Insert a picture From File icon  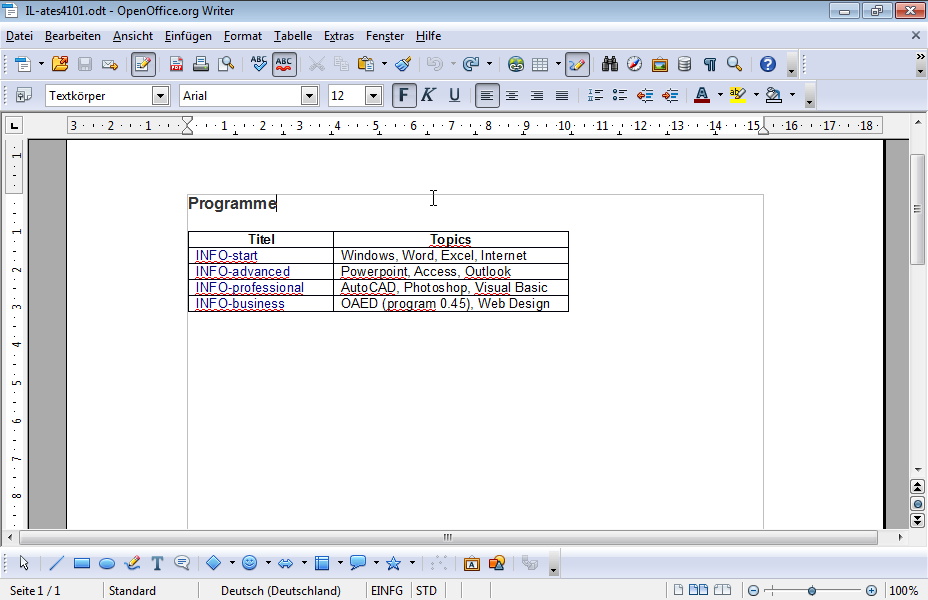coord(472,563)
